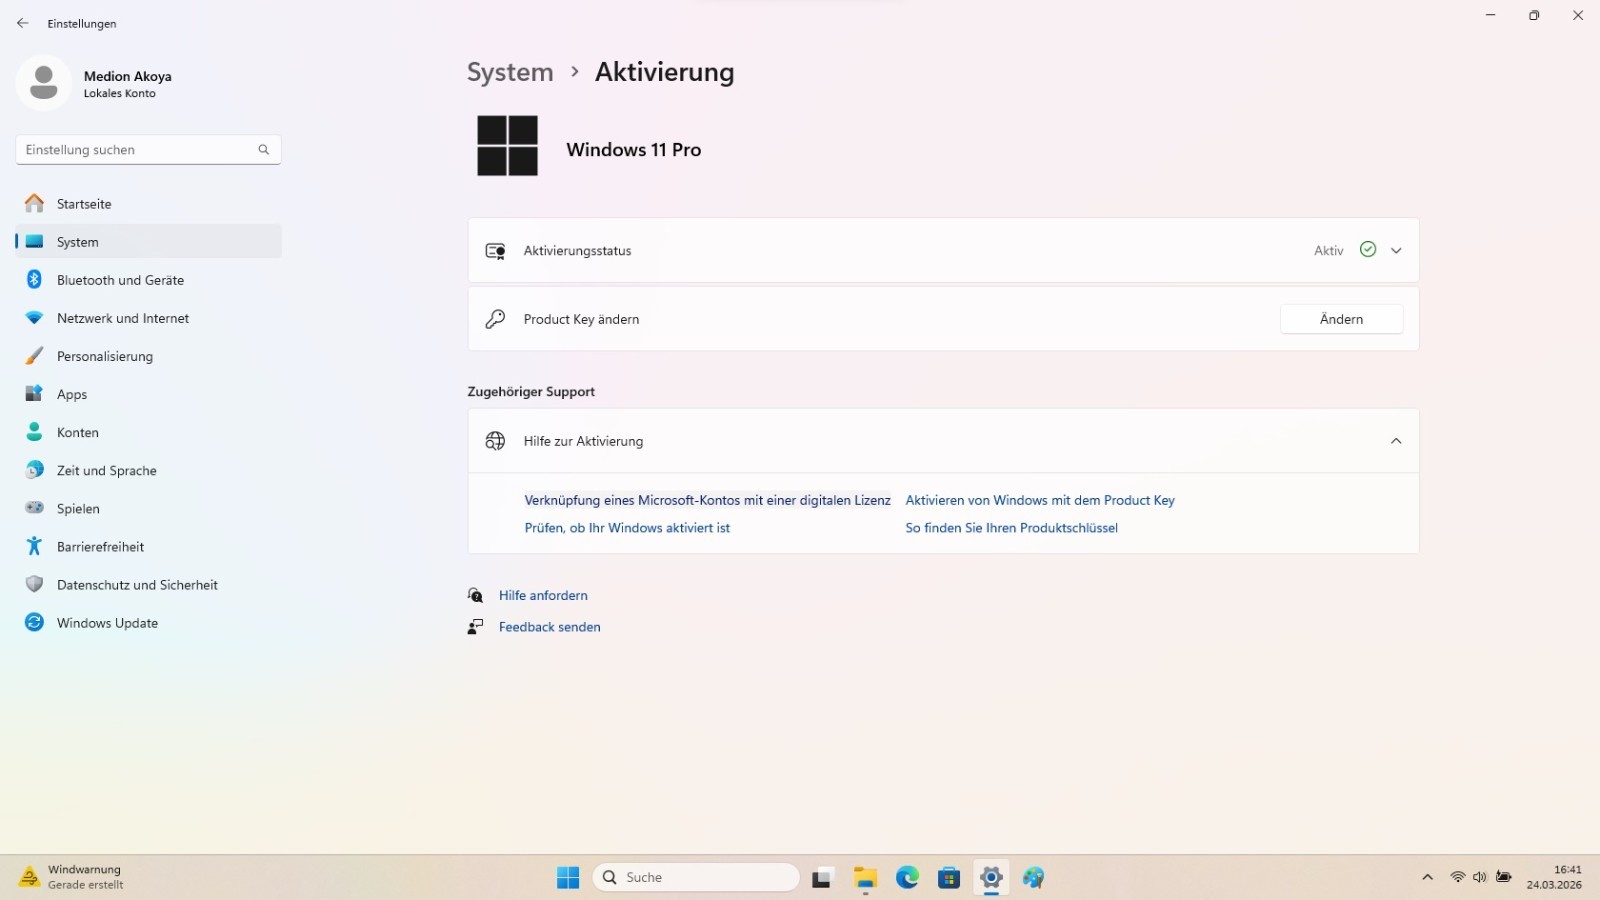Screen dimensions: 1600x900
Task: Launch Microsoft Edge from taskbar
Action: pos(907,877)
